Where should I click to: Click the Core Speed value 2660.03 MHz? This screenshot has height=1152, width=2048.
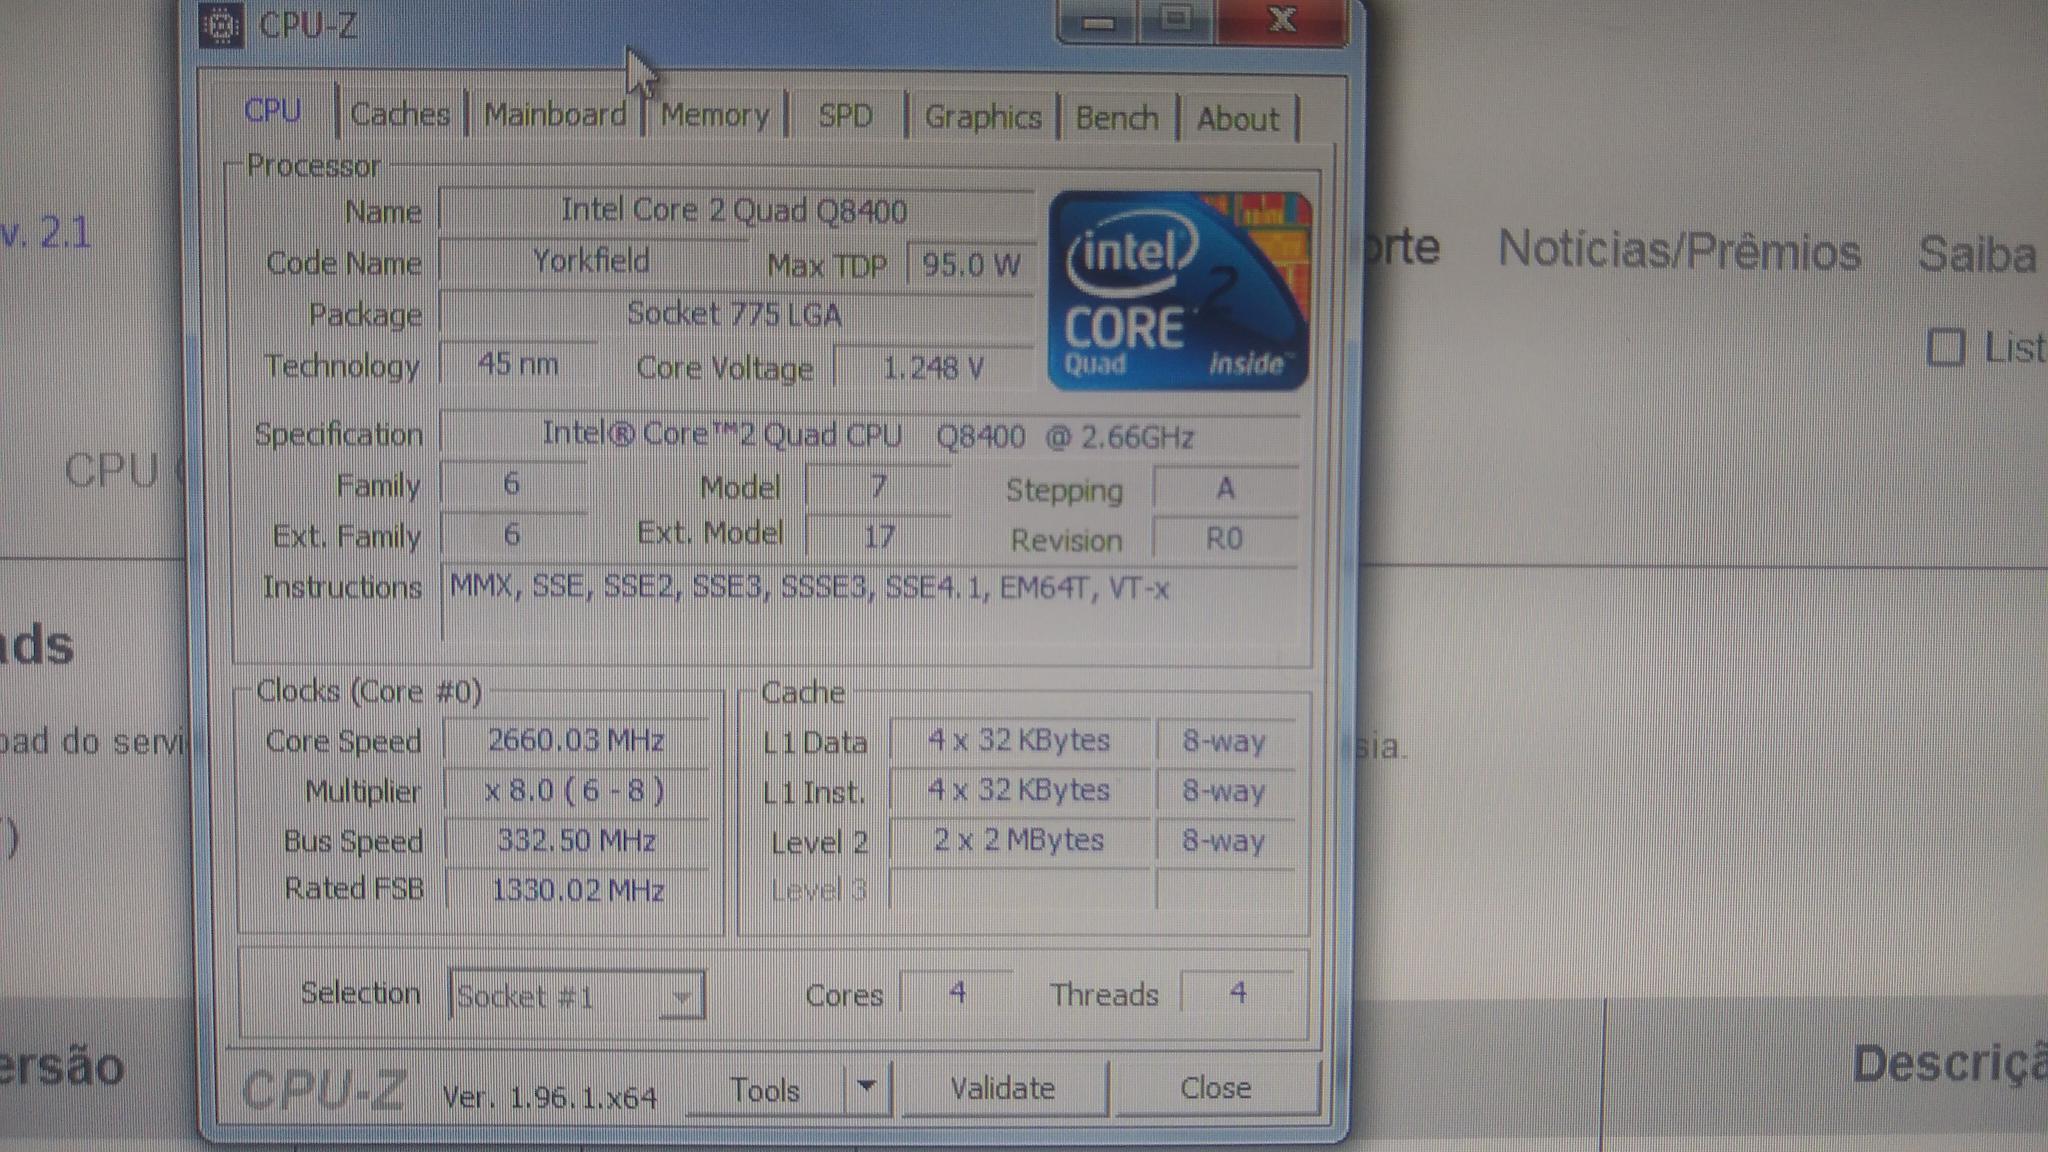tap(576, 740)
